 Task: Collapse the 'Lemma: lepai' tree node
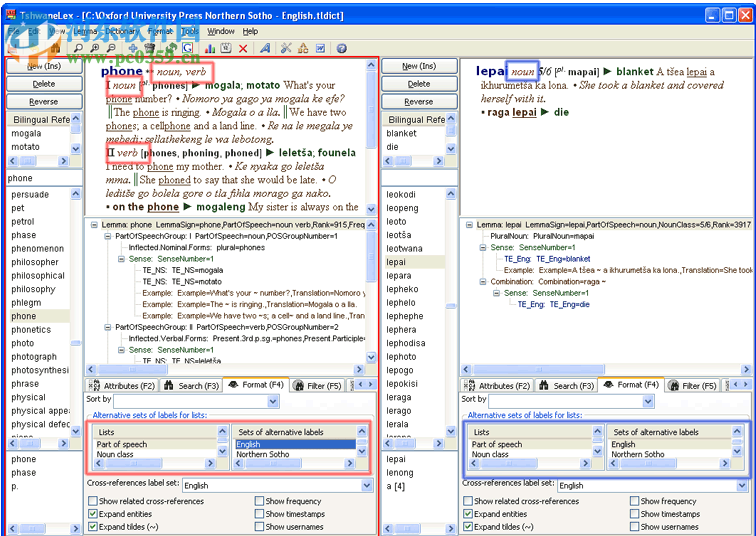pos(469,225)
